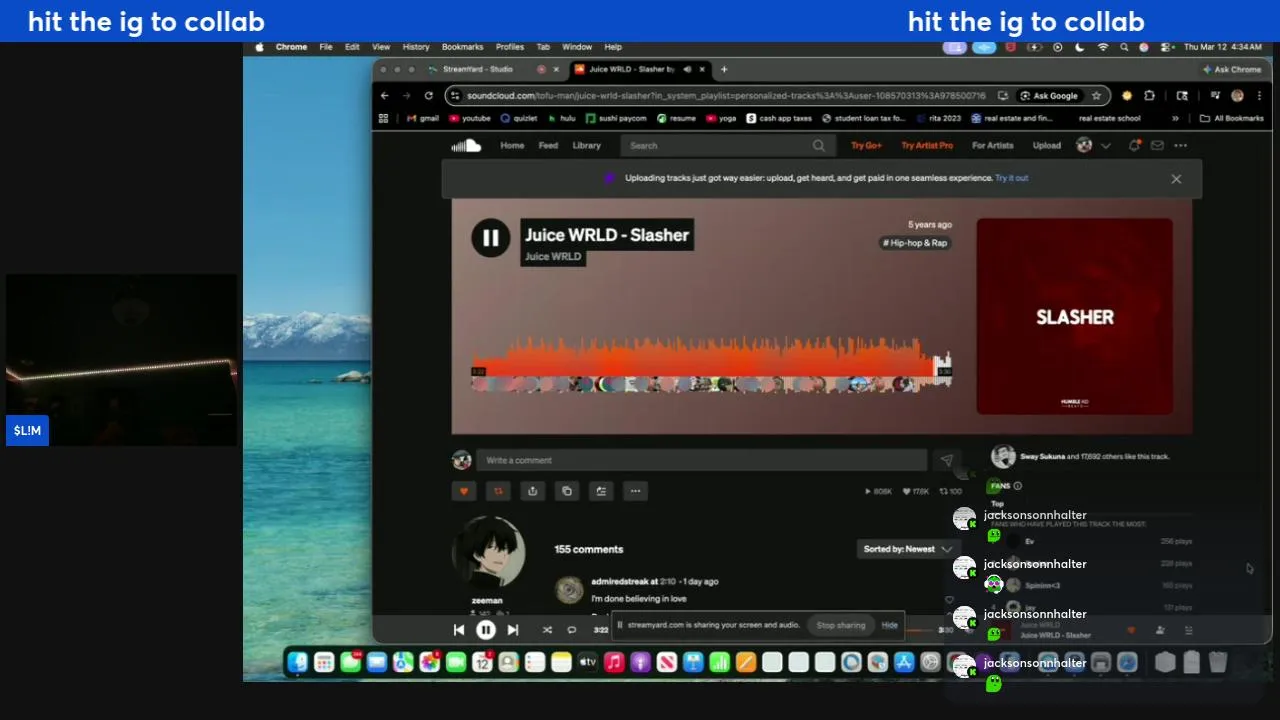This screenshot has height=720, width=1280.
Task: Expand the hidden bookmarks chevron
Action: (x=1175, y=118)
